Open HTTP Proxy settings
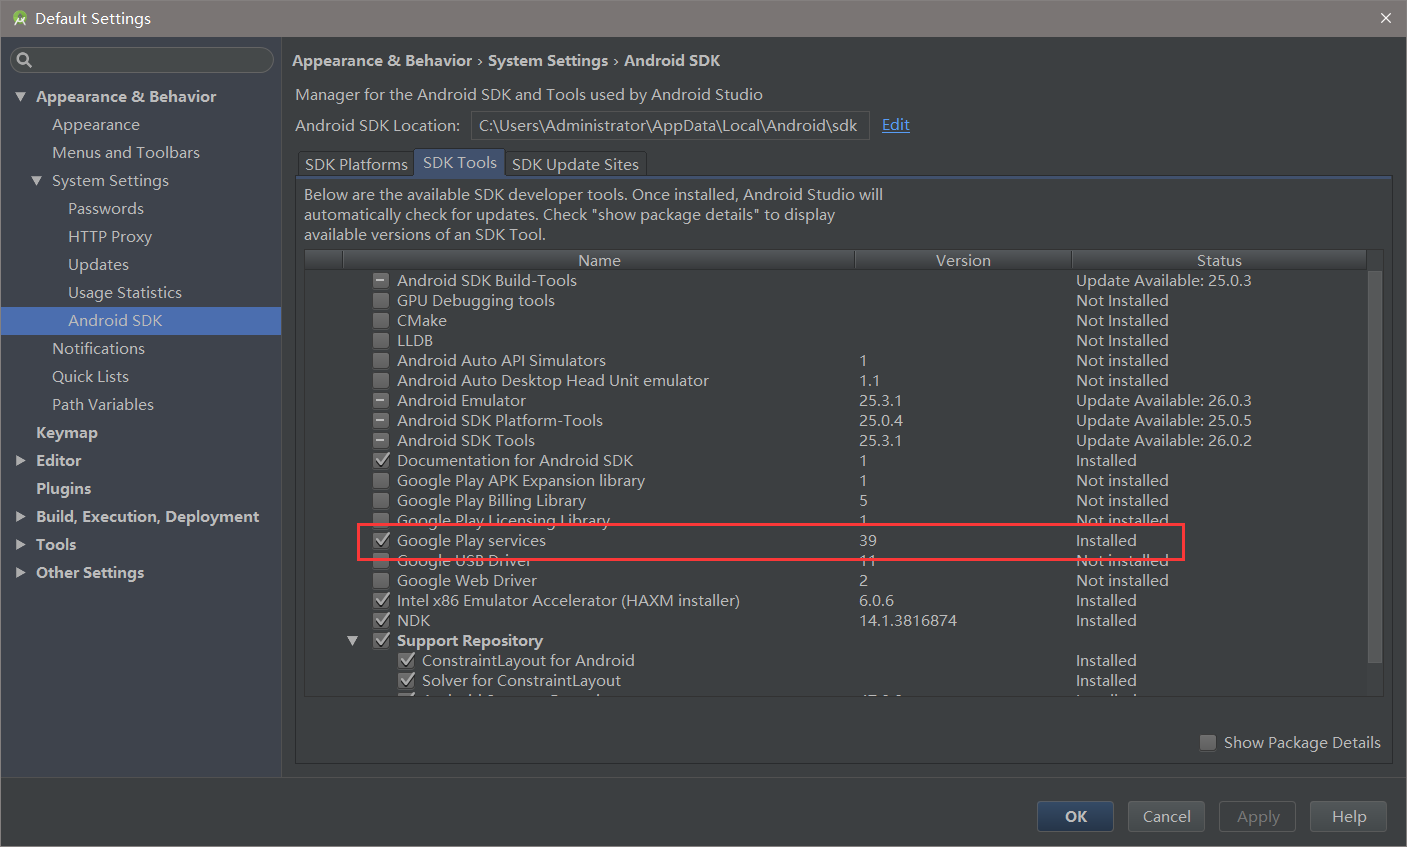The image size is (1407, 847). [110, 237]
